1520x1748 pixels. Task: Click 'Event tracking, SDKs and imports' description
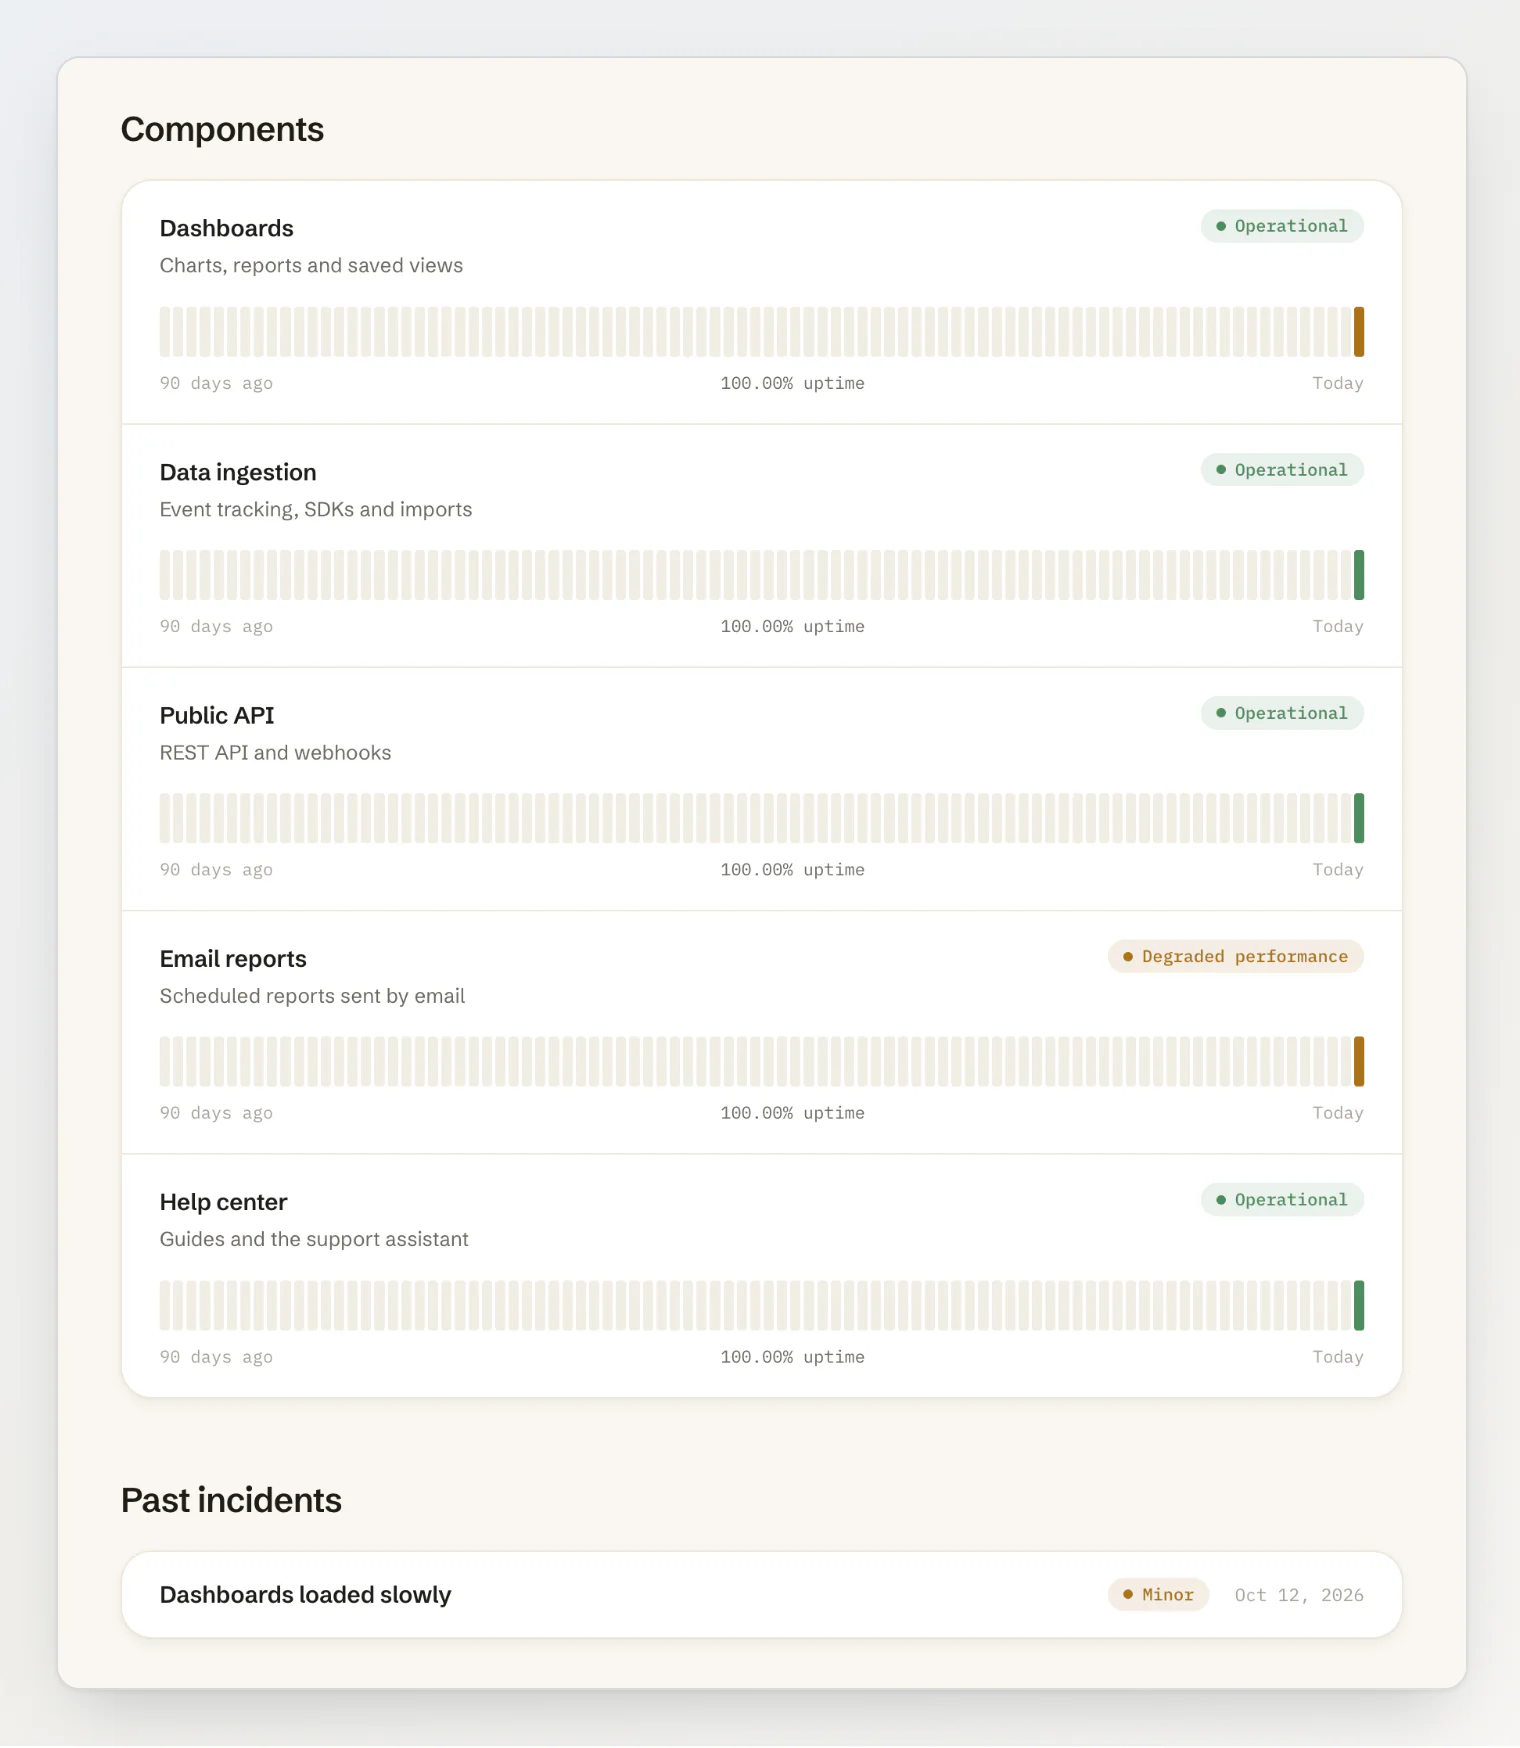(316, 509)
